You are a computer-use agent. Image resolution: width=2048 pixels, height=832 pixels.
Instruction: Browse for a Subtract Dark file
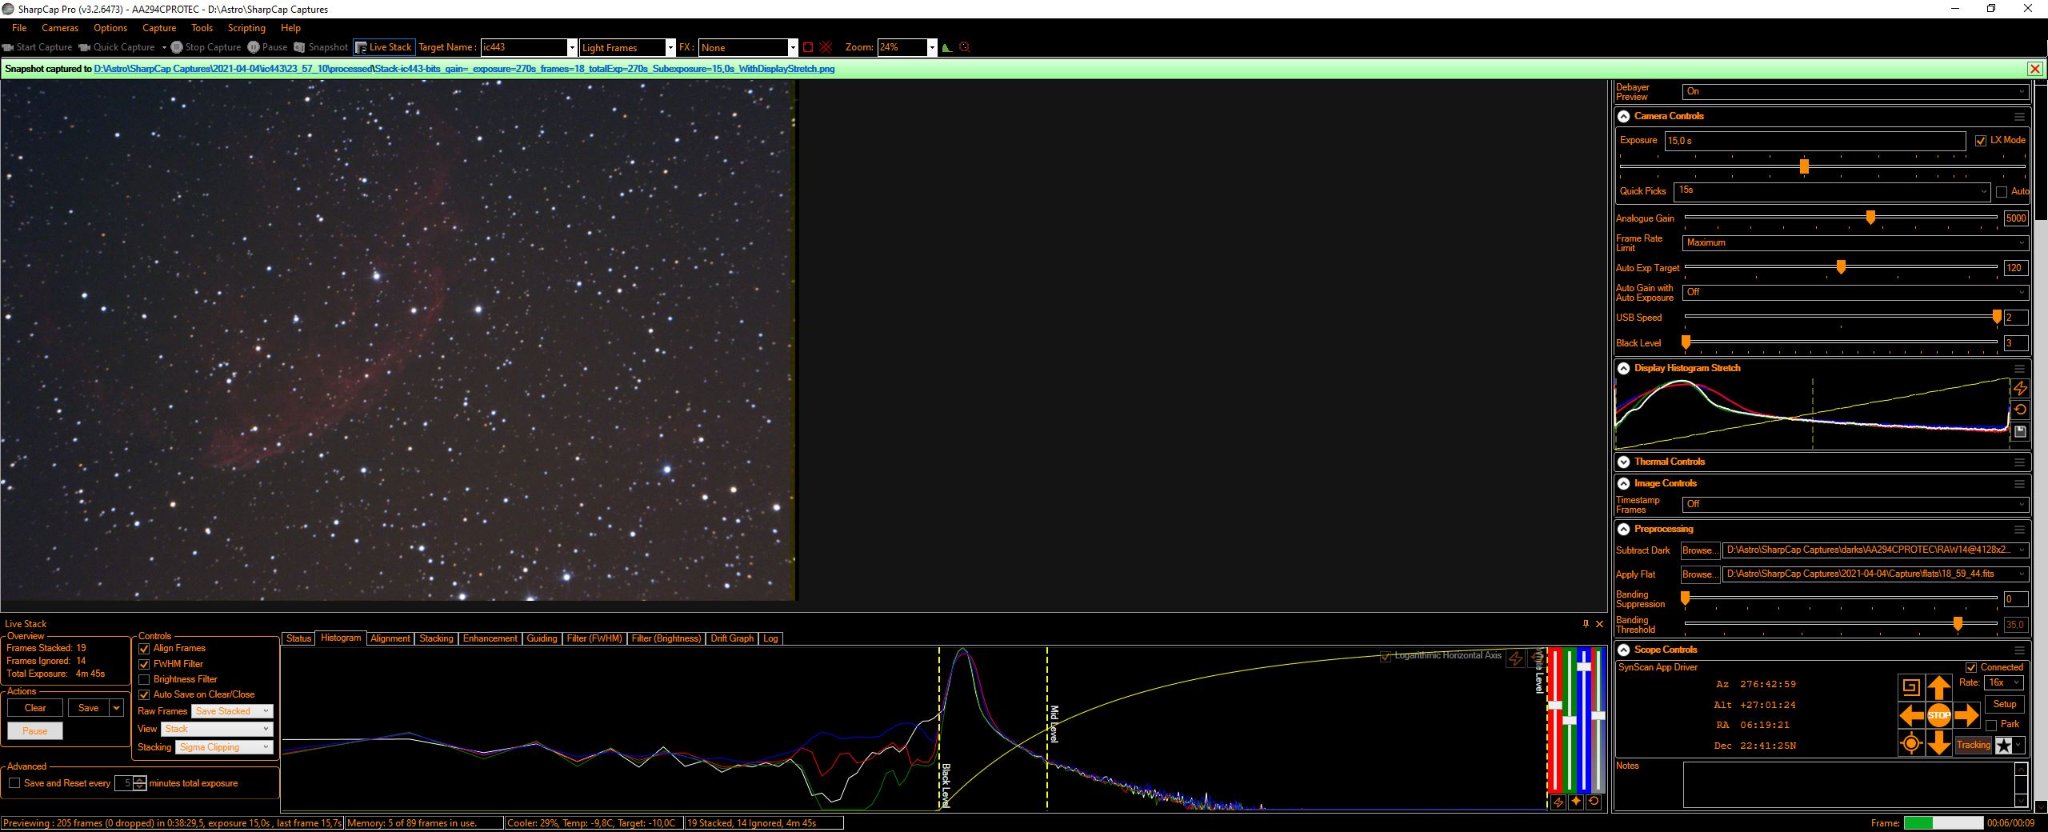coord(1699,550)
